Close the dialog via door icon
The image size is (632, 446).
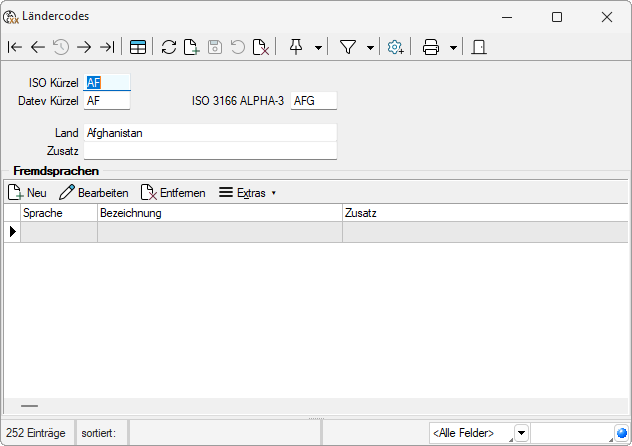click(479, 47)
